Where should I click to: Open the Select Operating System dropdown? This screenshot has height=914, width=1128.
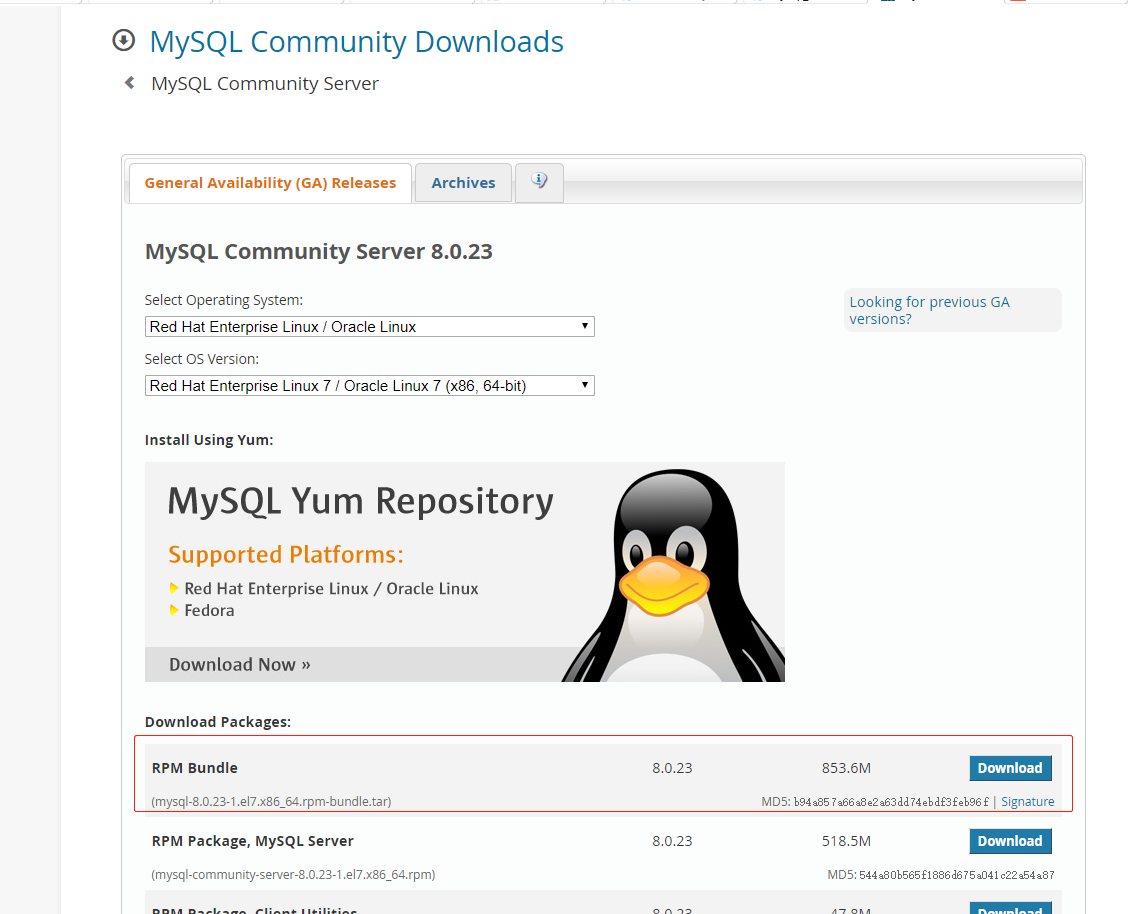[370, 326]
